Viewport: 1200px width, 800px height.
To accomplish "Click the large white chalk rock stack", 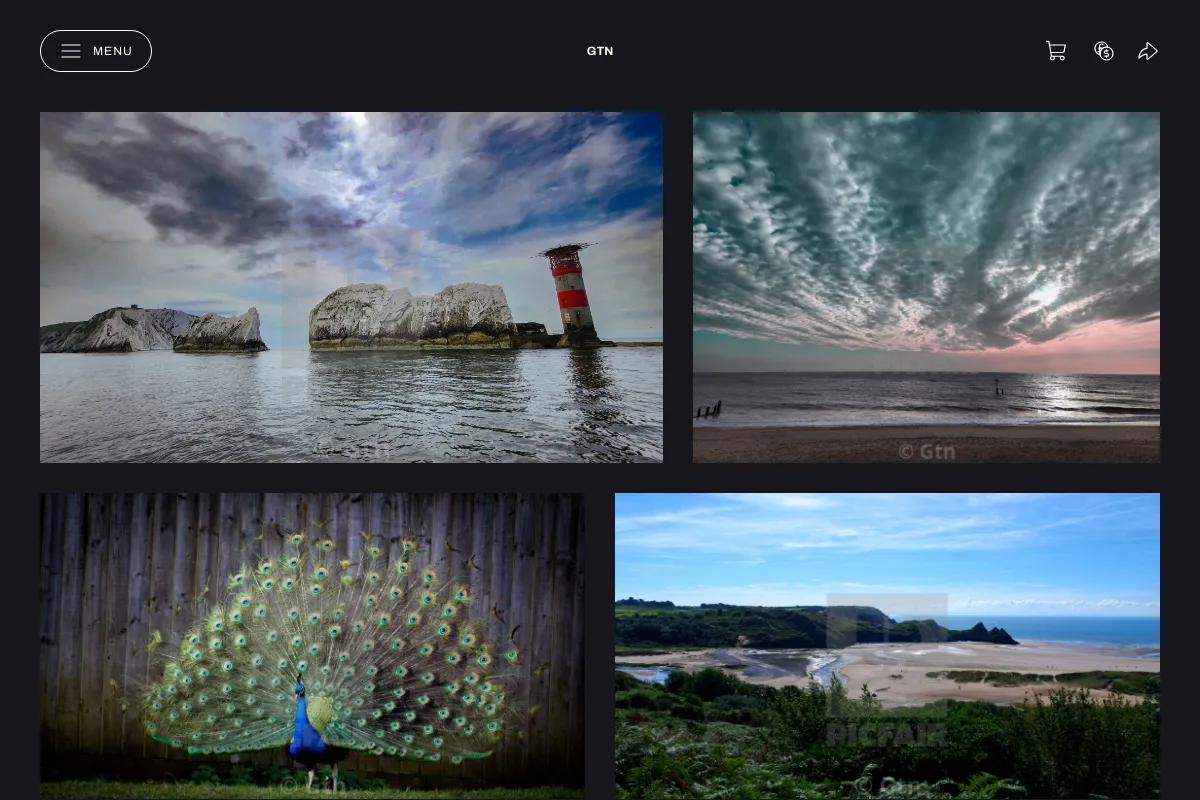I will [x=412, y=315].
